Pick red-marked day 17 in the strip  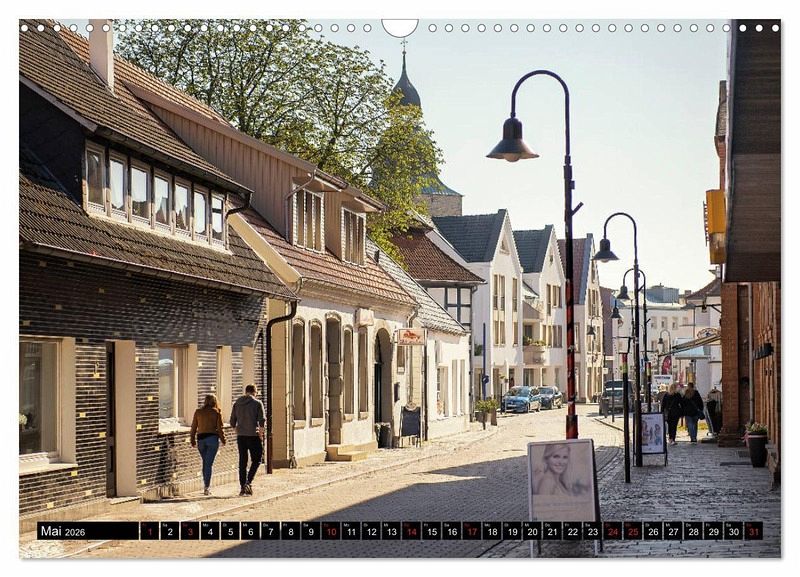pos(472,531)
